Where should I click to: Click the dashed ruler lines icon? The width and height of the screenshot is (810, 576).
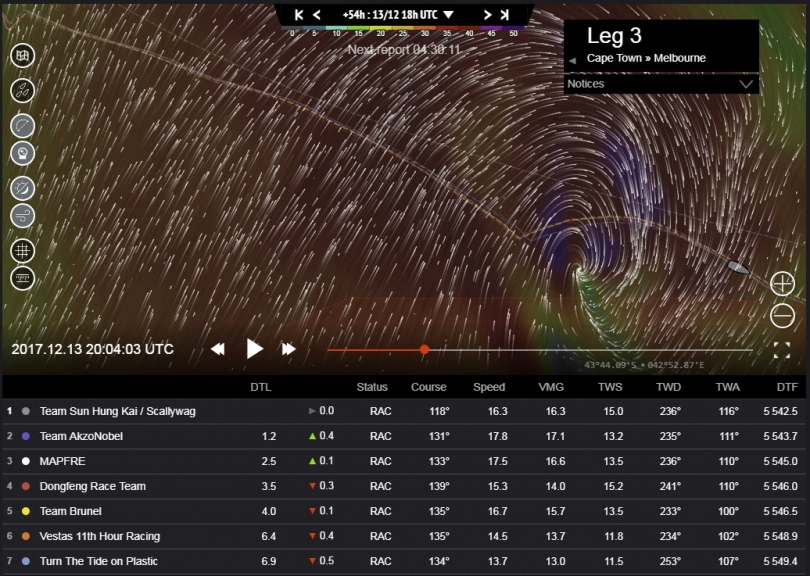tap(23, 278)
